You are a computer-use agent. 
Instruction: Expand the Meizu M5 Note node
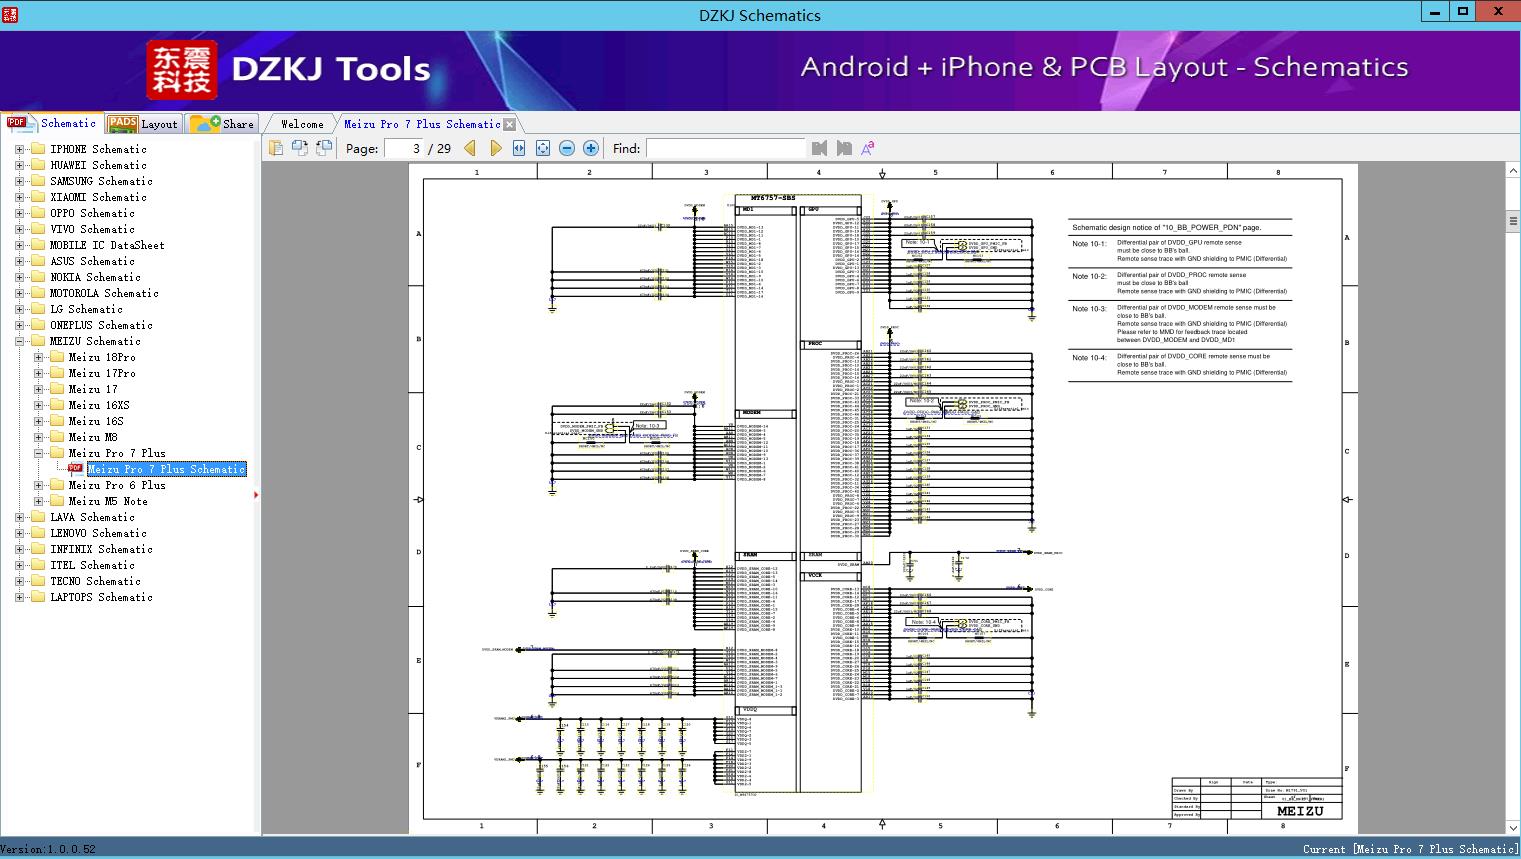tap(38, 501)
